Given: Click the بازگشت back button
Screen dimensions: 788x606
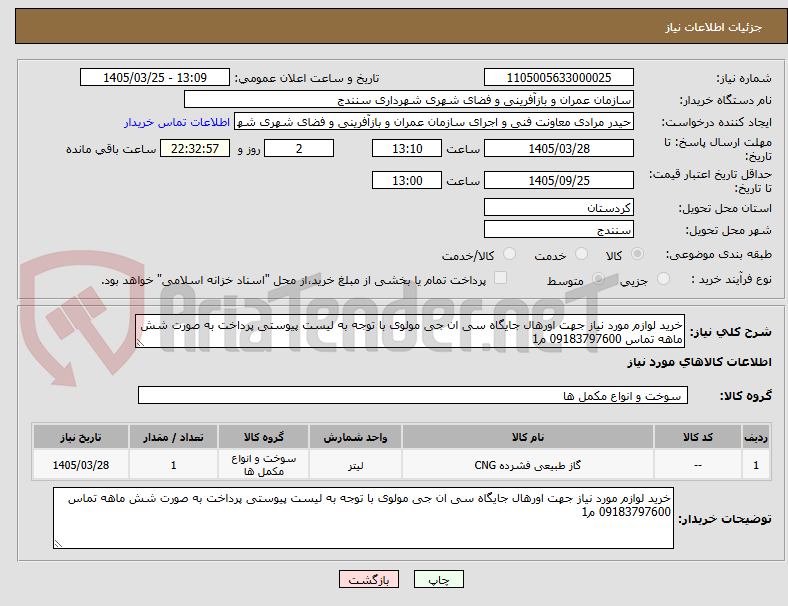Looking at the screenshot, I should [x=369, y=579].
